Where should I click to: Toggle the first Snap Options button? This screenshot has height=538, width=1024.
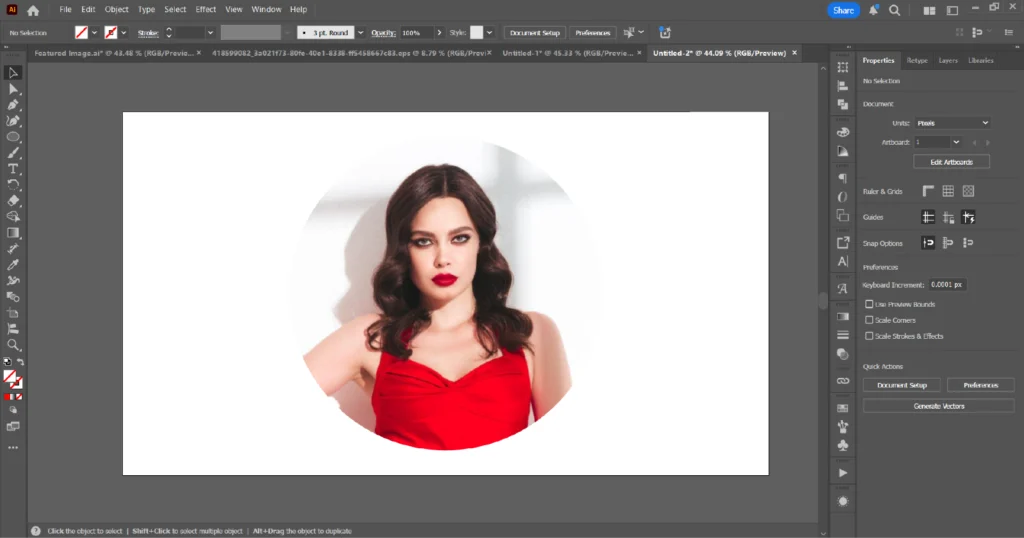click(x=928, y=243)
